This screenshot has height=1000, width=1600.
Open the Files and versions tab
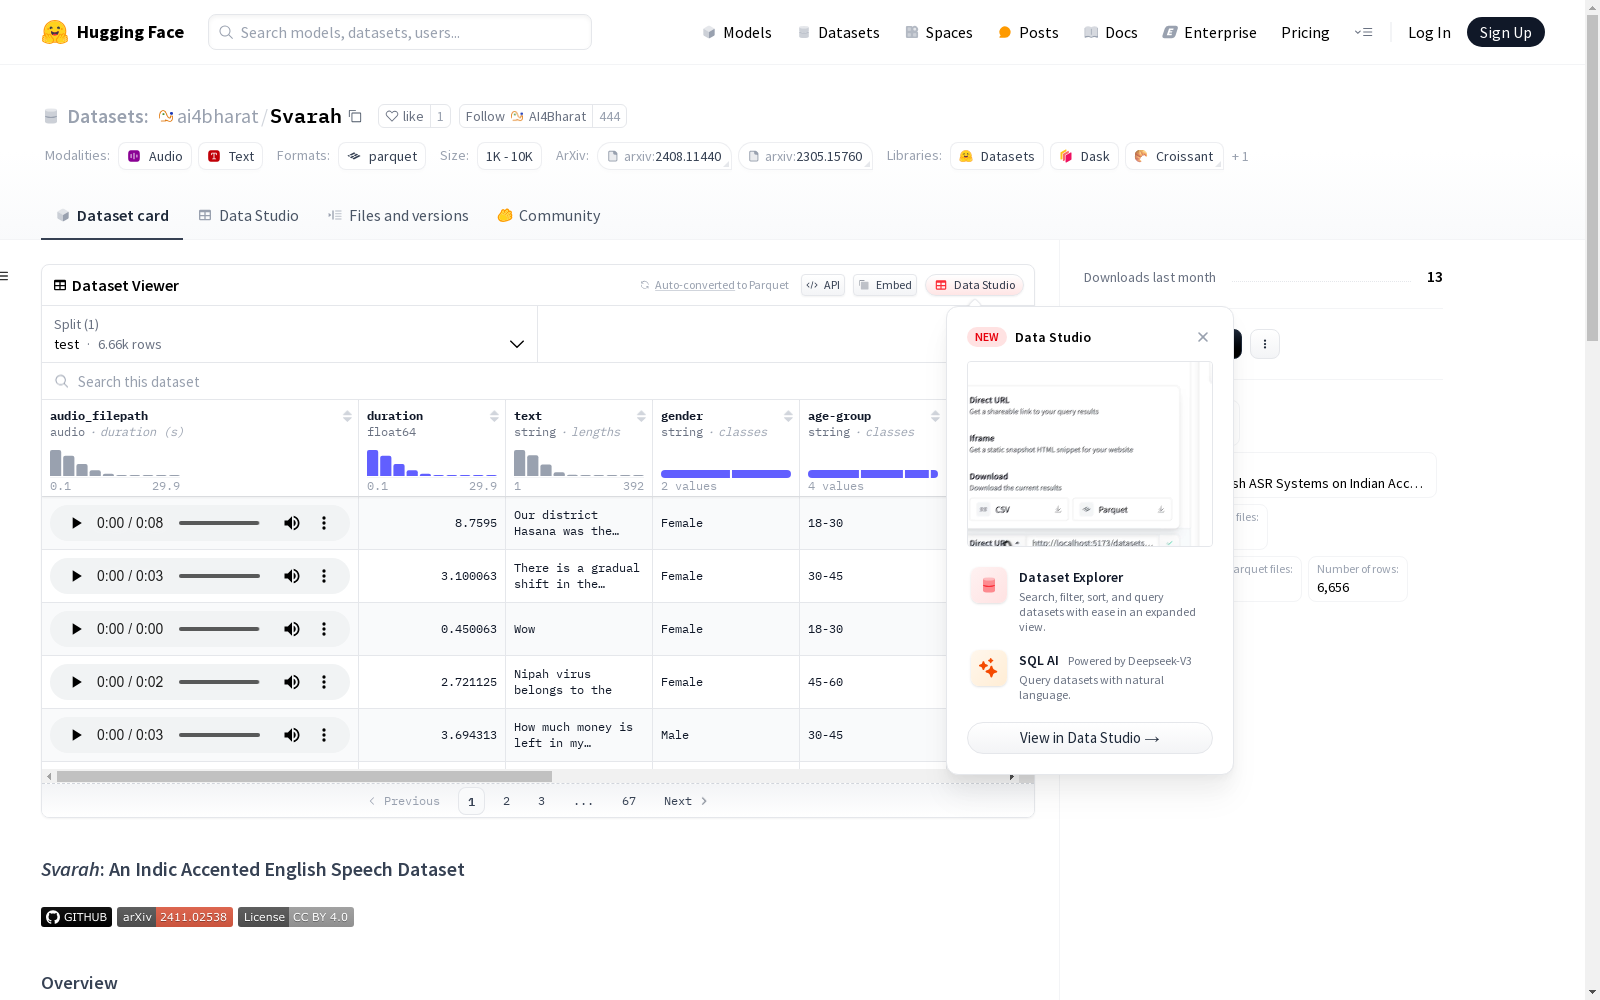point(398,216)
